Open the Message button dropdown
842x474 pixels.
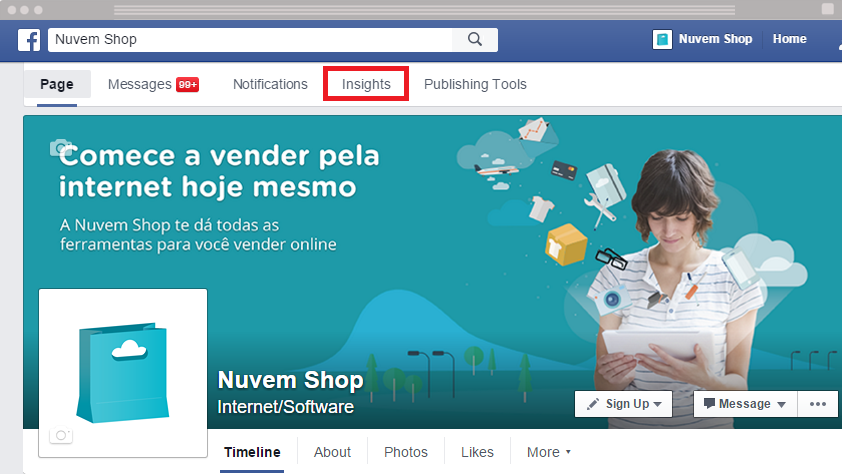point(745,404)
